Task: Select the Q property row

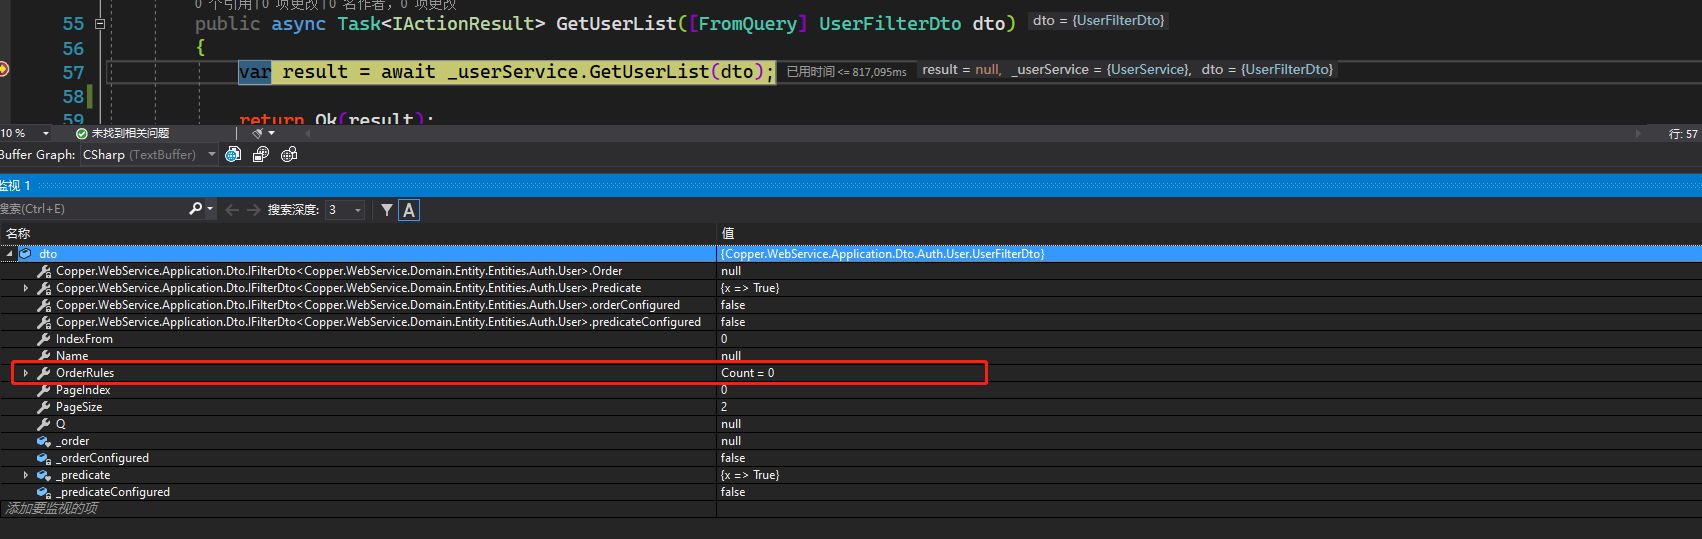Action: 851,424
